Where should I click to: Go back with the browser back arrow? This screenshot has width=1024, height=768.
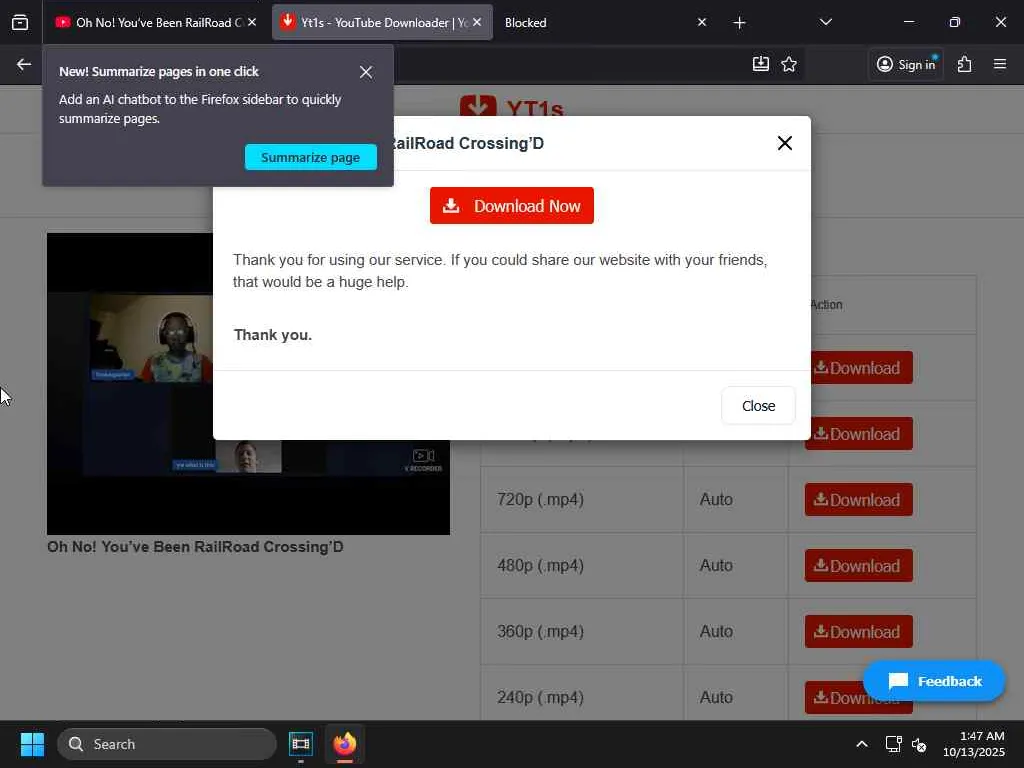tap(24, 64)
